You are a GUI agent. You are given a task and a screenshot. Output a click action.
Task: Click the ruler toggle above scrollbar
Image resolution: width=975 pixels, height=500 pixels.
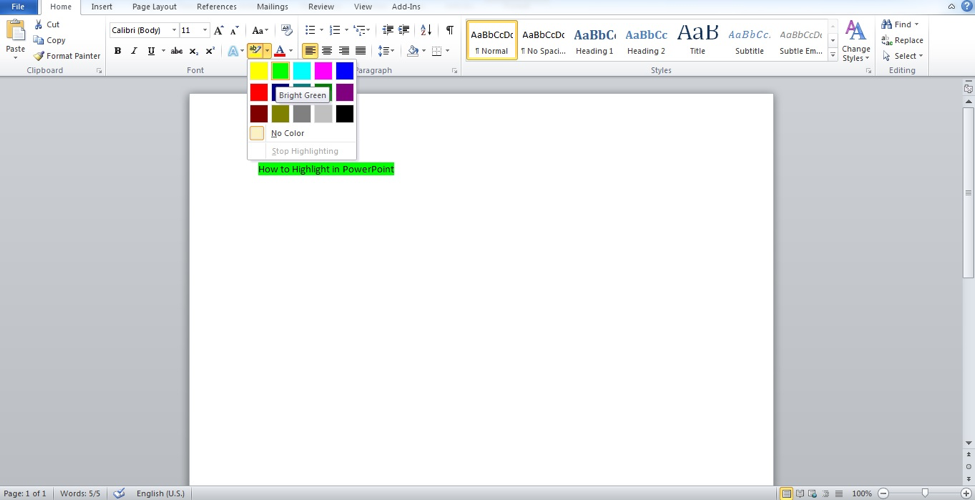(x=968, y=88)
